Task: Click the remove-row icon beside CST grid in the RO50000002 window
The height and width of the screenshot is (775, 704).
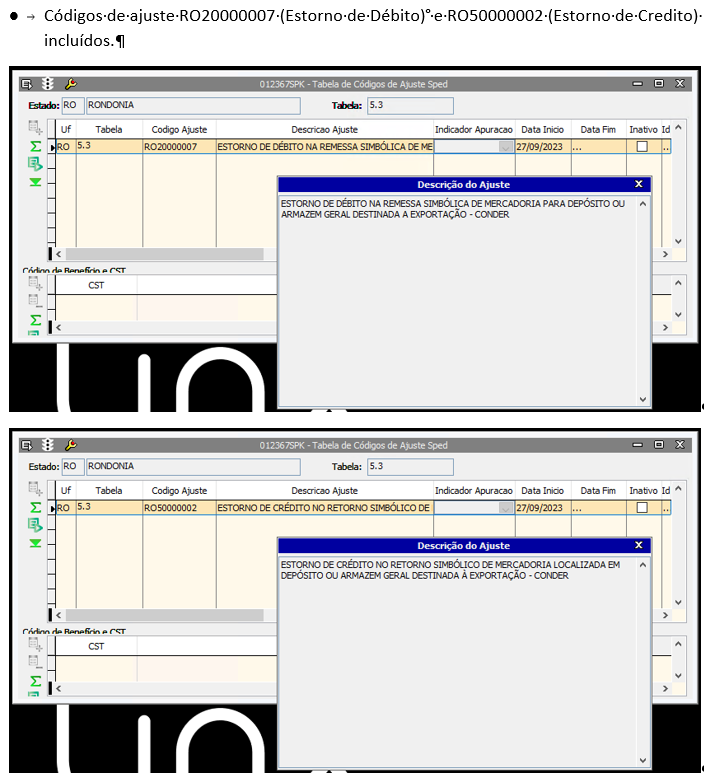Action: (x=35, y=662)
